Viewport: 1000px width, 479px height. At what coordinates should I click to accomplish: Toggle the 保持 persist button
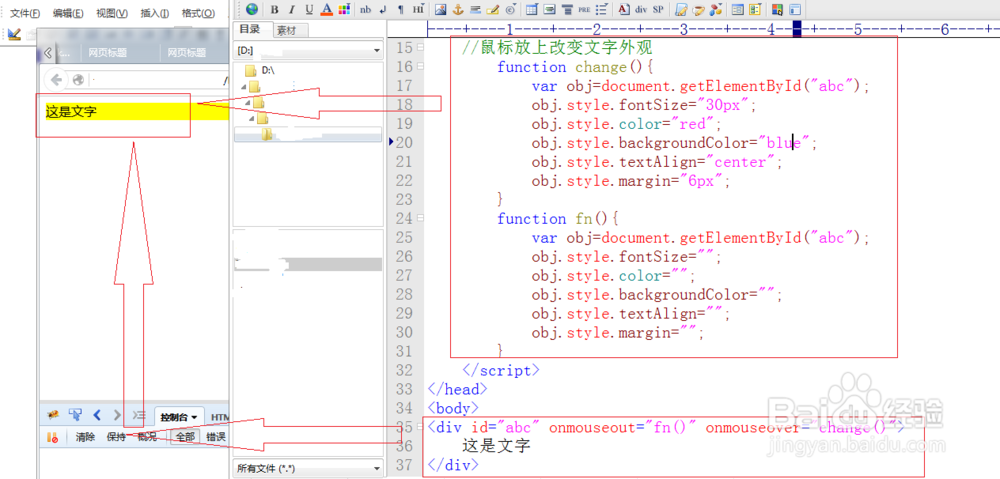pos(117,438)
